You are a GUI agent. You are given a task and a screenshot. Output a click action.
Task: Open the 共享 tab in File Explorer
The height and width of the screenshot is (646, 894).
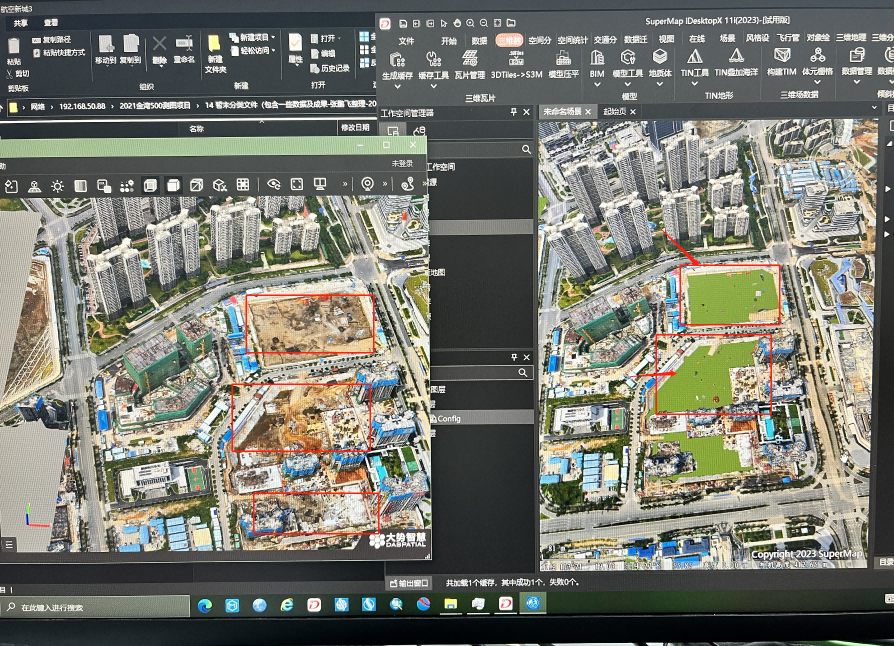(21, 23)
